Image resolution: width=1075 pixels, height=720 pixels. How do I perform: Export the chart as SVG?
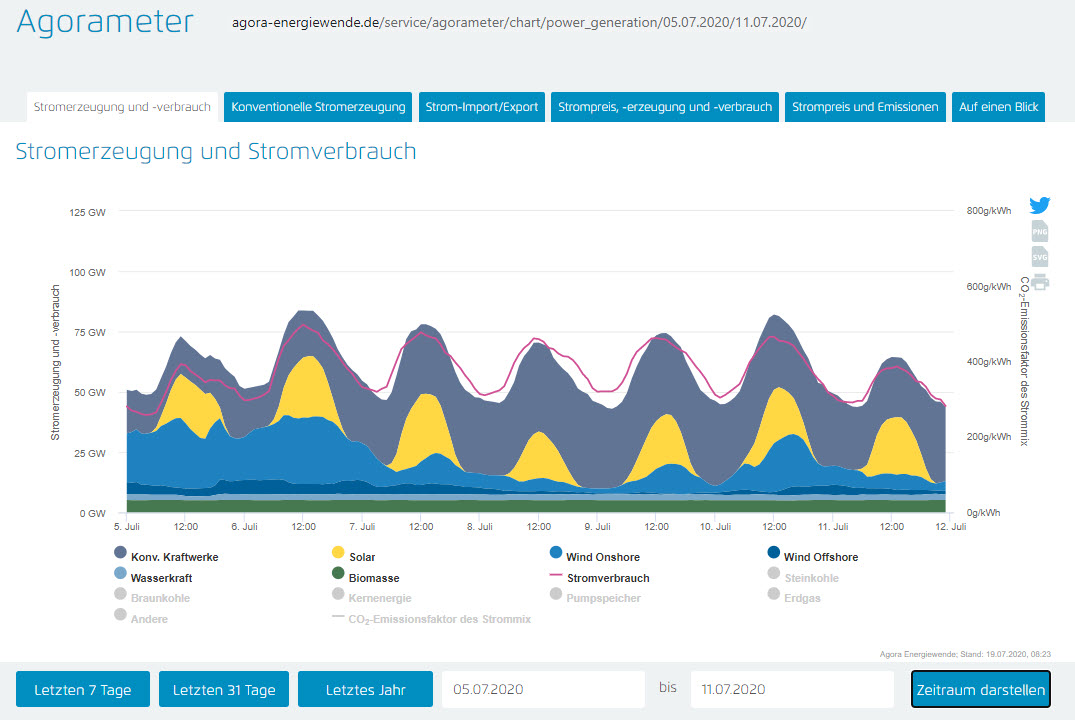[1040, 257]
